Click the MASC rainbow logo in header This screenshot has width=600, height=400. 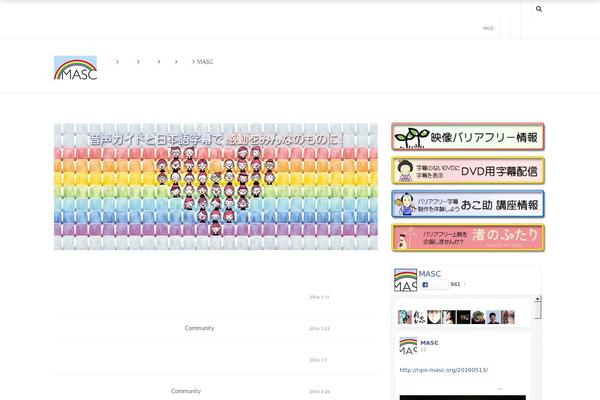tap(75, 68)
